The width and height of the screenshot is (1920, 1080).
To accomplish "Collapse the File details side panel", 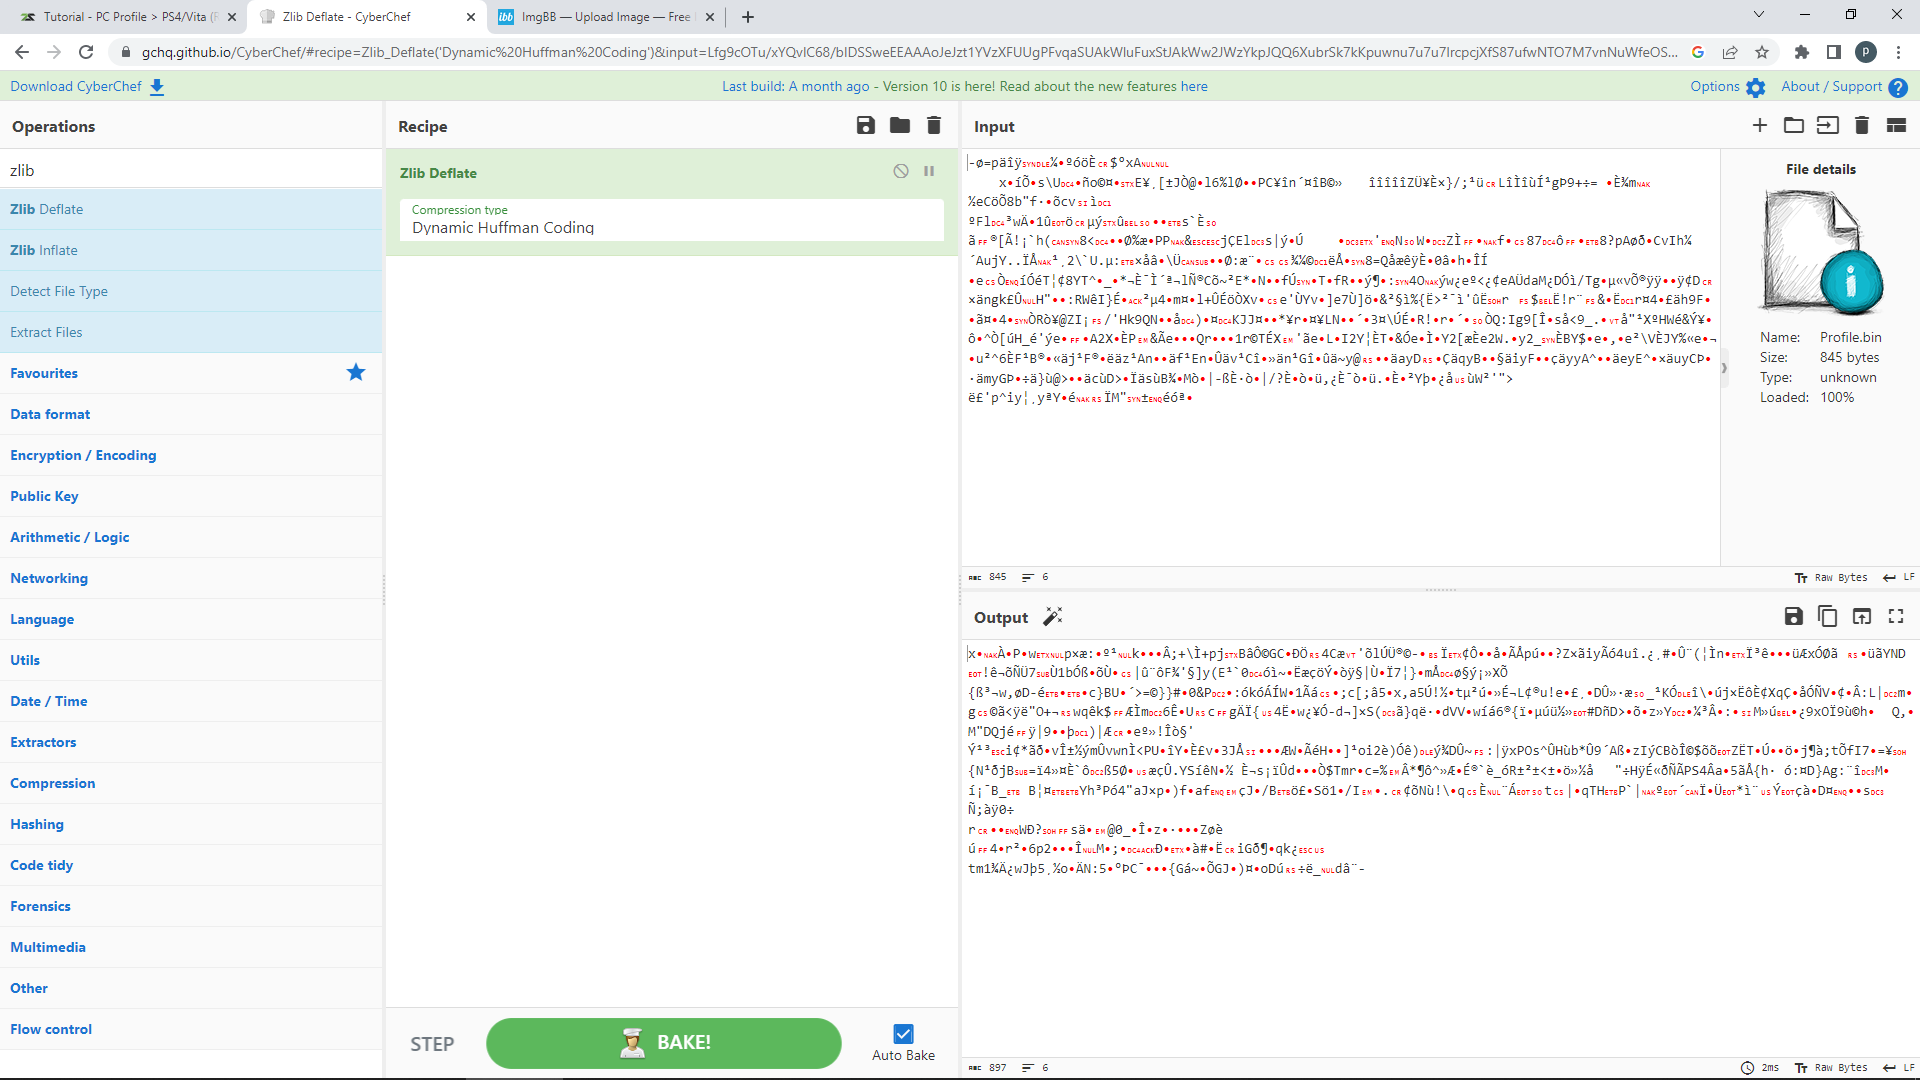I will tap(1724, 368).
